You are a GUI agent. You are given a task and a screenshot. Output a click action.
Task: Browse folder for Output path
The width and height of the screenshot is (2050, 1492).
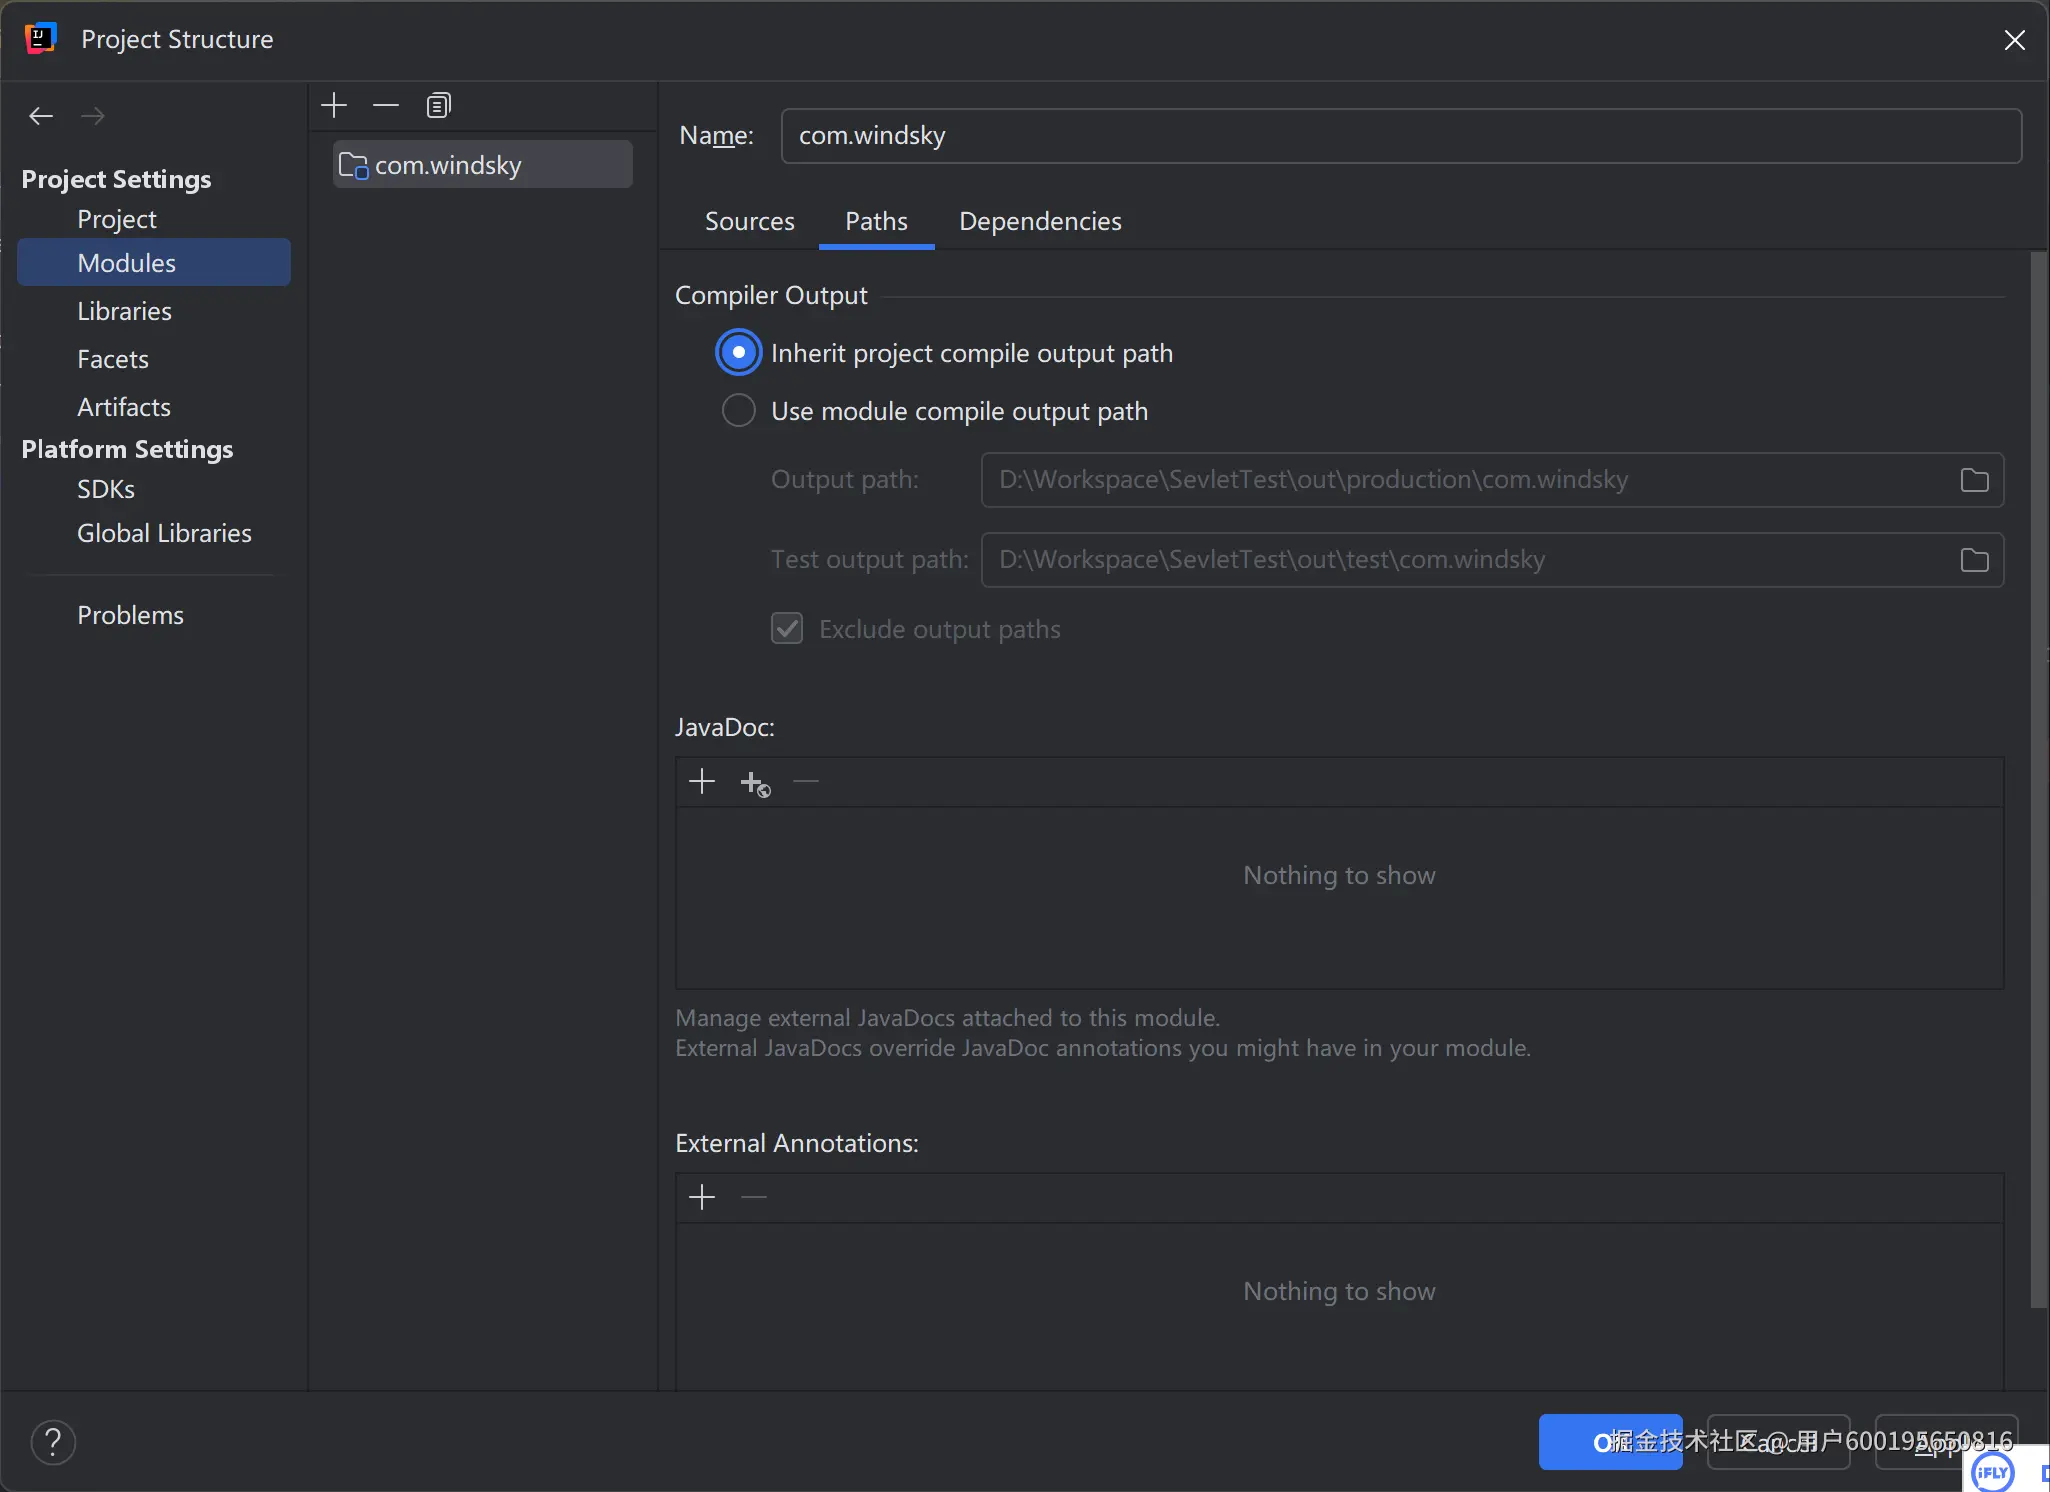pos(1974,480)
